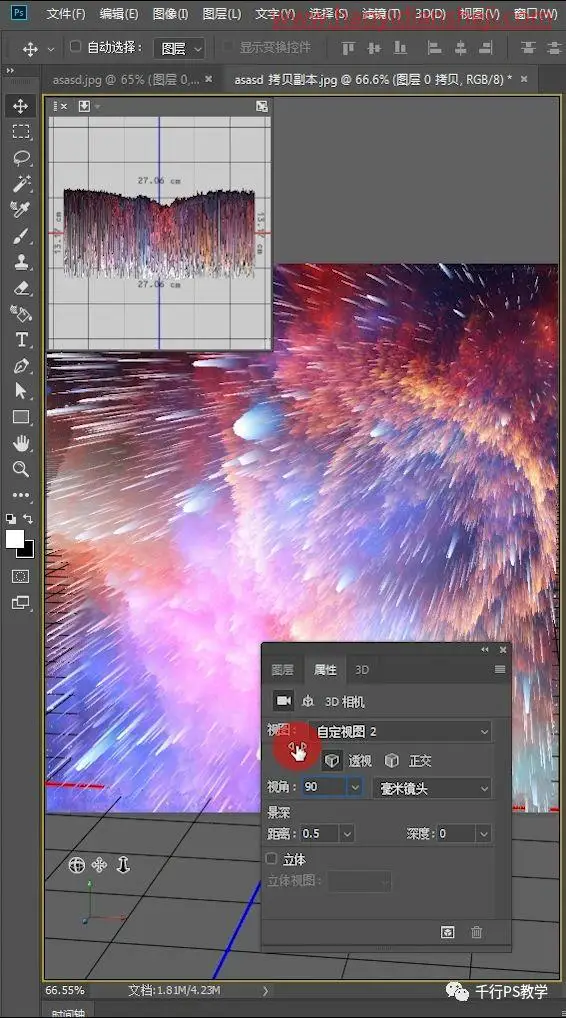Change the screen mode icon
This screenshot has width=566, height=1018.
click(x=21, y=602)
